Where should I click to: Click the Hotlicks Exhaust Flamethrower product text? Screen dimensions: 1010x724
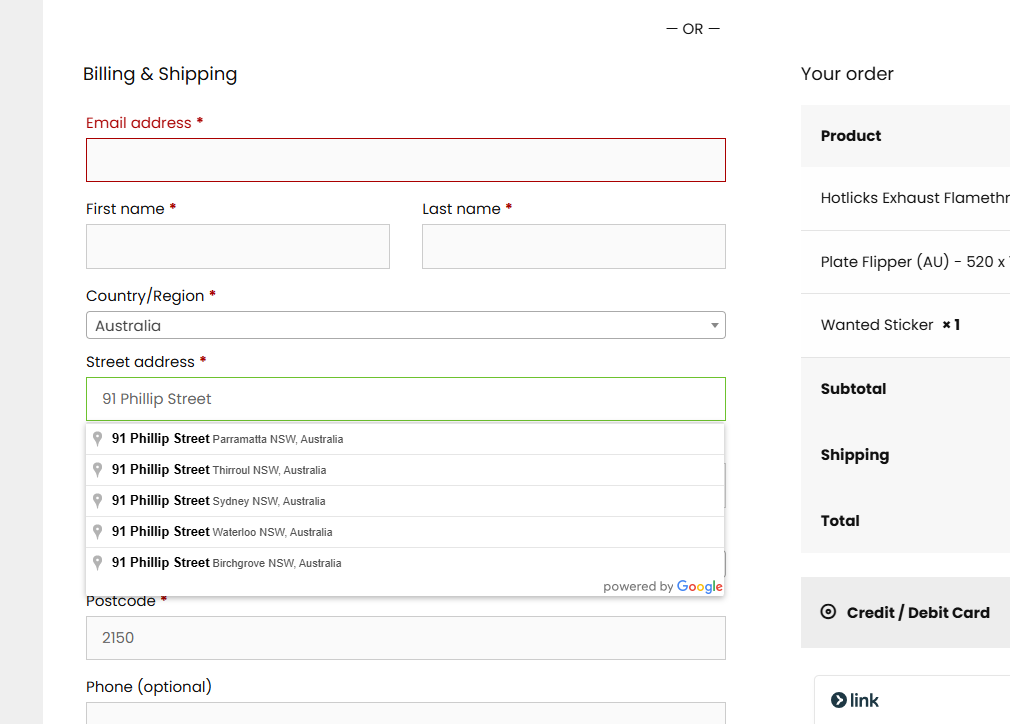point(915,198)
